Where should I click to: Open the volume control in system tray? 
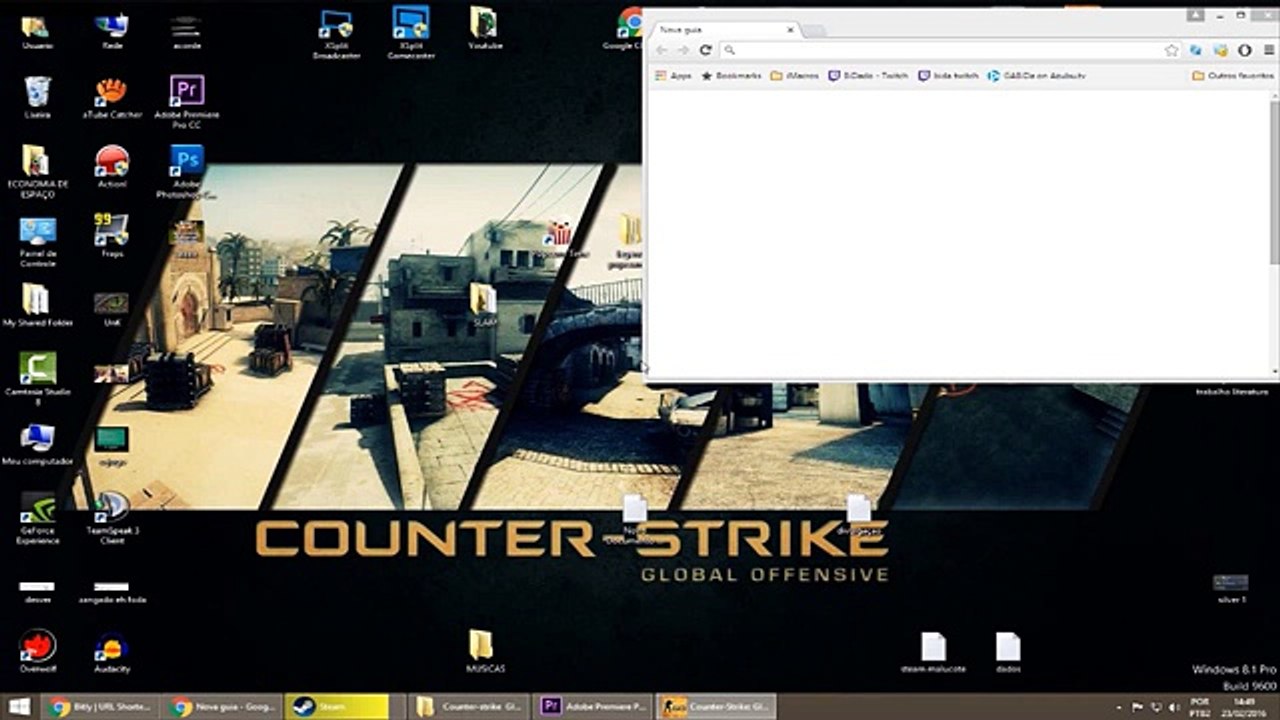1173,708
